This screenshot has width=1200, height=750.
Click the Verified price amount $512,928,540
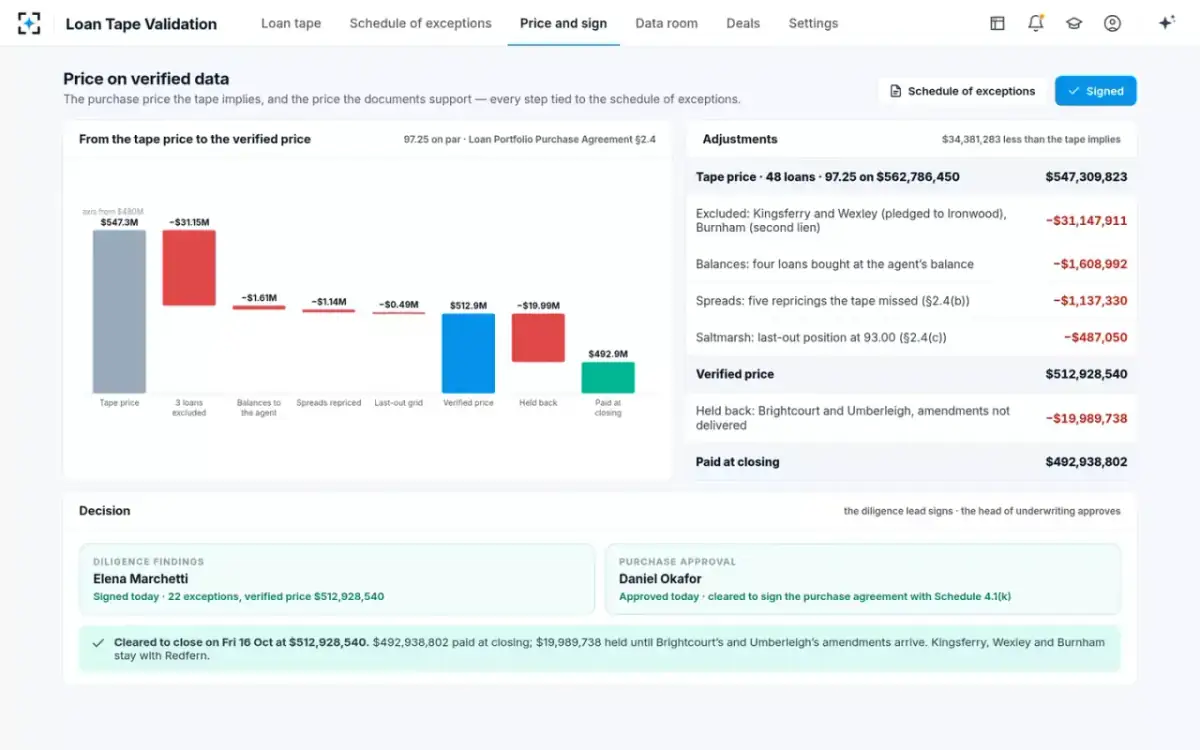1086,374
